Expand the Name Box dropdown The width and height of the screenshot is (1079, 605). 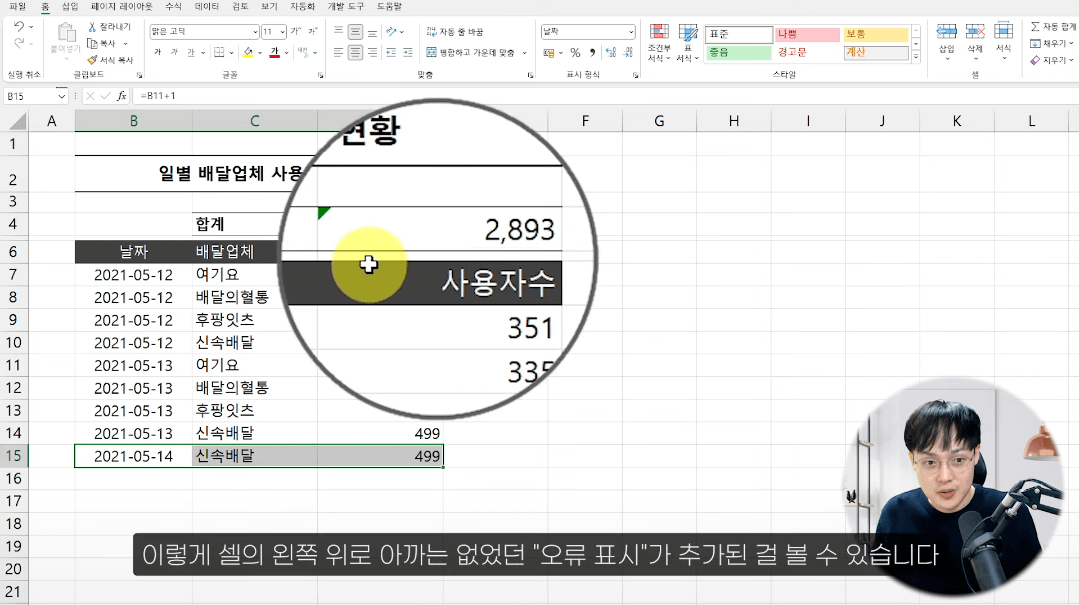(x=61, y=96)
